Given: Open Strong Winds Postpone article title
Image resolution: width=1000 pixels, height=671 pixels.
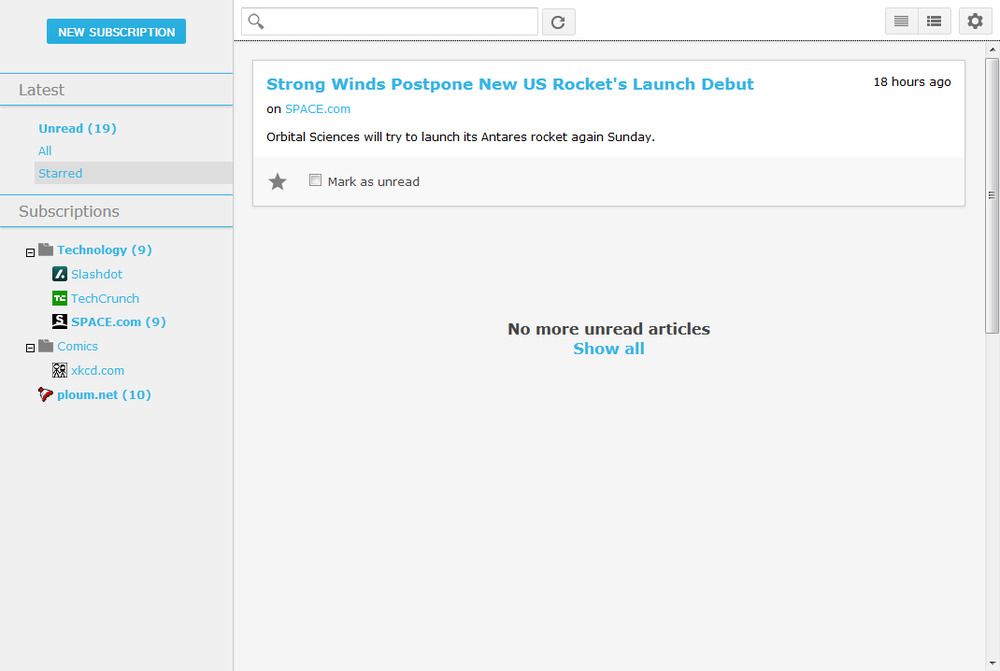Looking at the screenshot, I should (510, 84).
